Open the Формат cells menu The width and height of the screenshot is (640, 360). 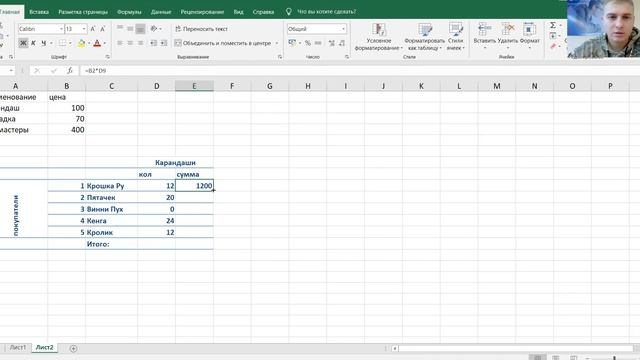529,36
